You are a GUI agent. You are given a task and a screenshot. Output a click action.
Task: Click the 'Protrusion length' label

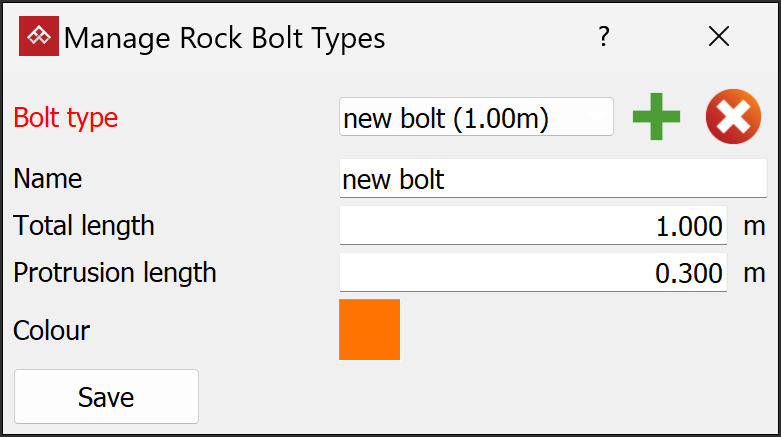click(115, 272)
